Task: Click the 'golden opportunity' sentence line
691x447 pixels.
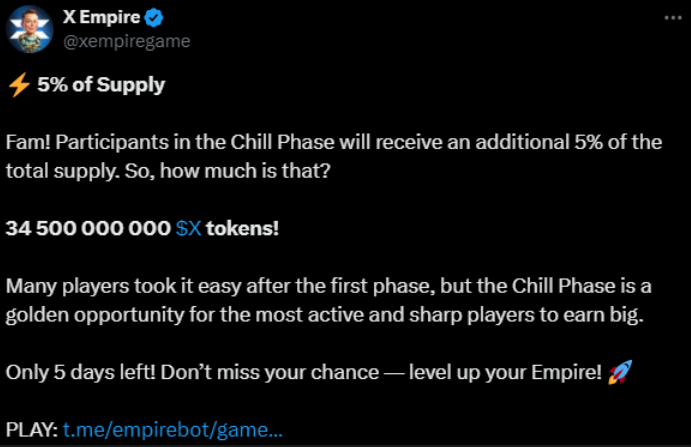Action: coord(325,315)
